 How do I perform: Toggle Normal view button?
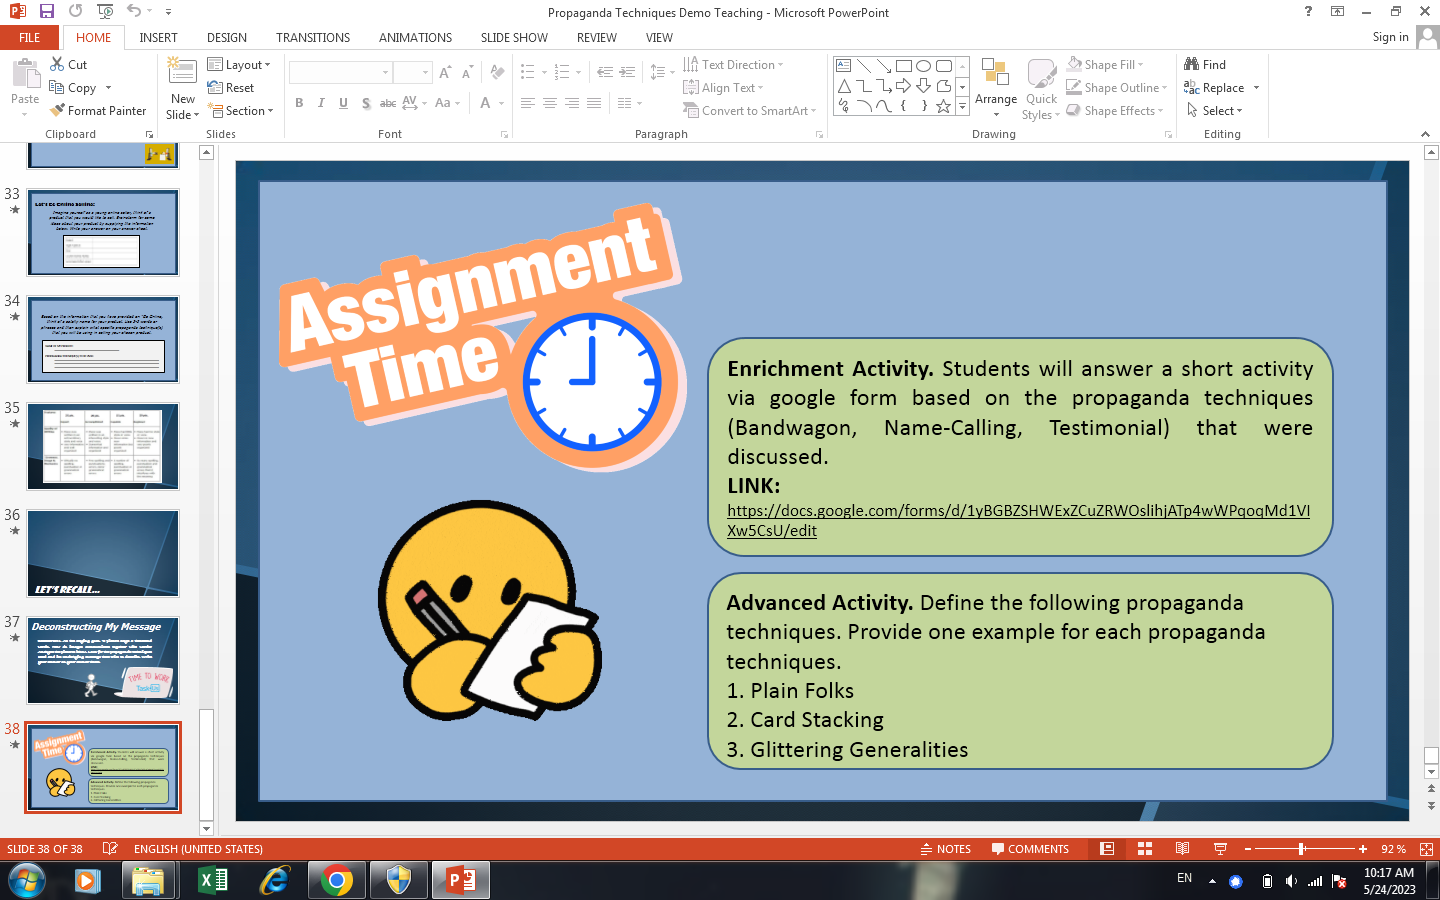pyautogui.click(x=1107, y=849)
